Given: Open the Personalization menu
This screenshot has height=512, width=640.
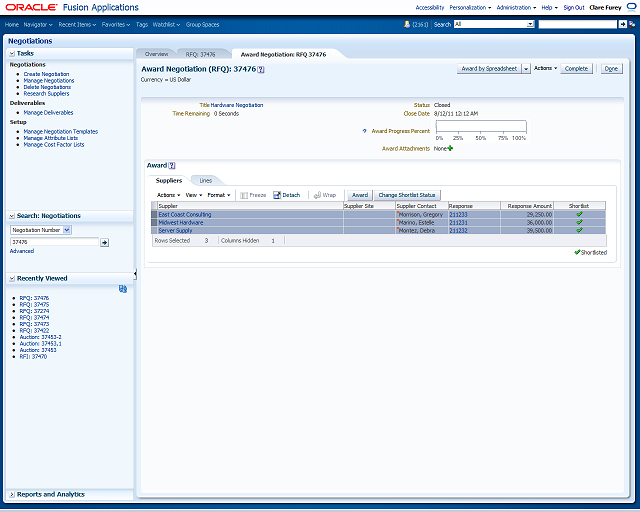Looking at the screenshot, I should [470, 7].
